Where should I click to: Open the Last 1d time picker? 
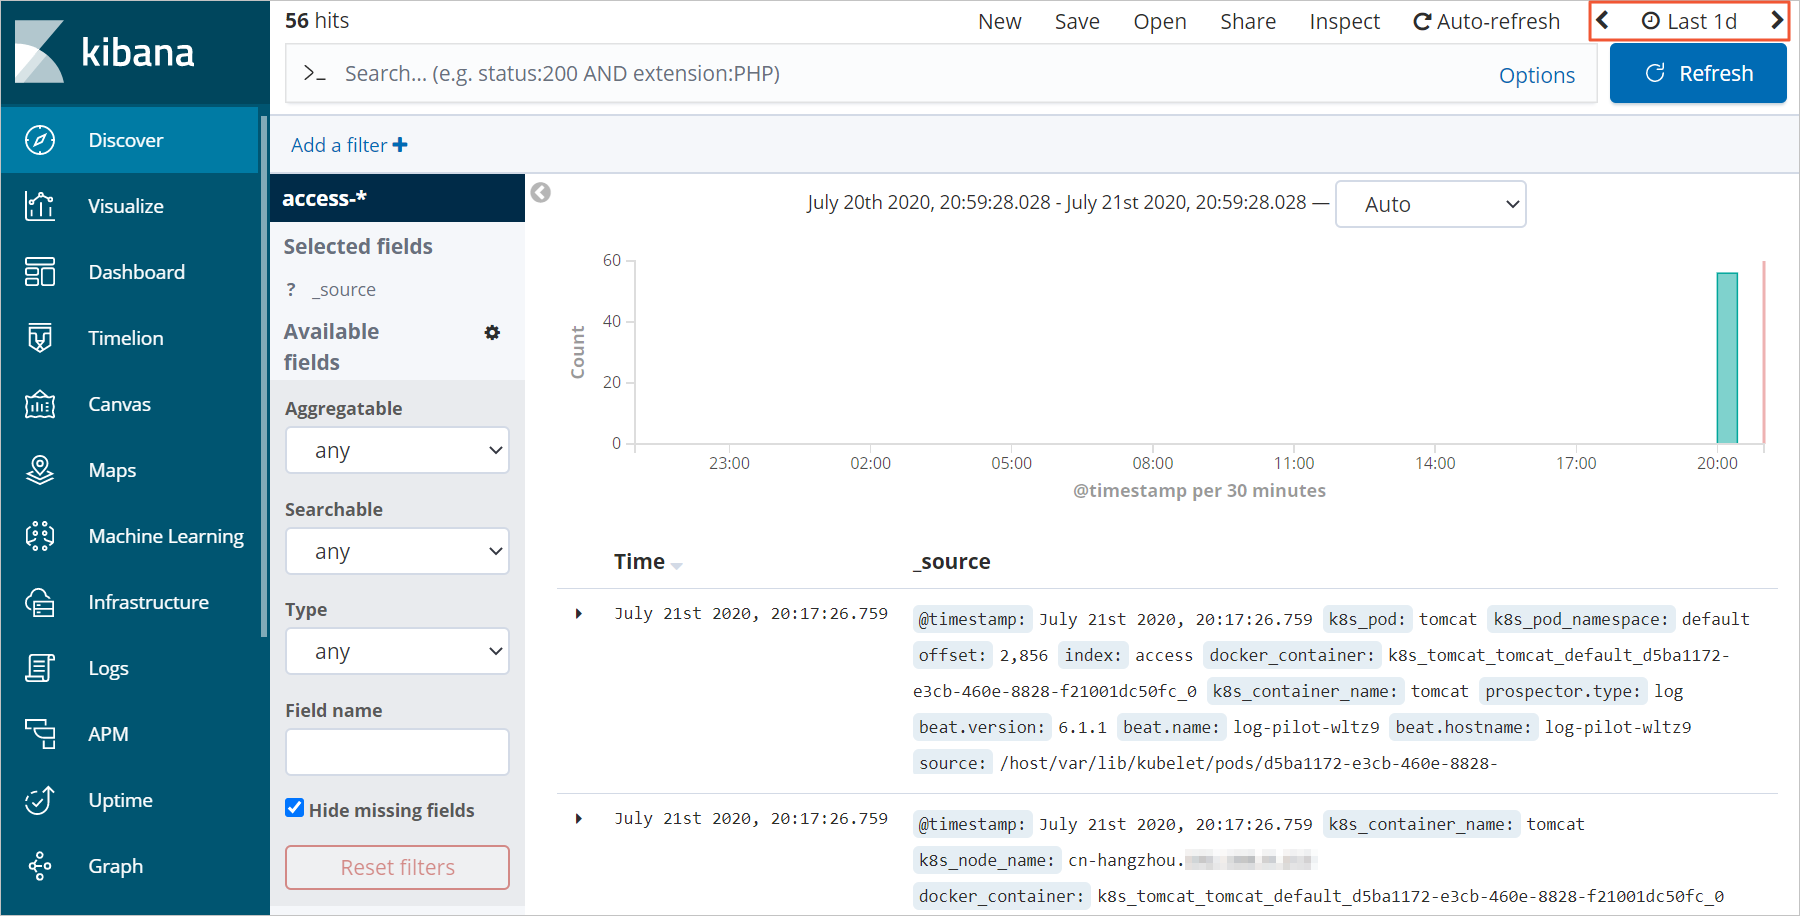point(1690,21)
